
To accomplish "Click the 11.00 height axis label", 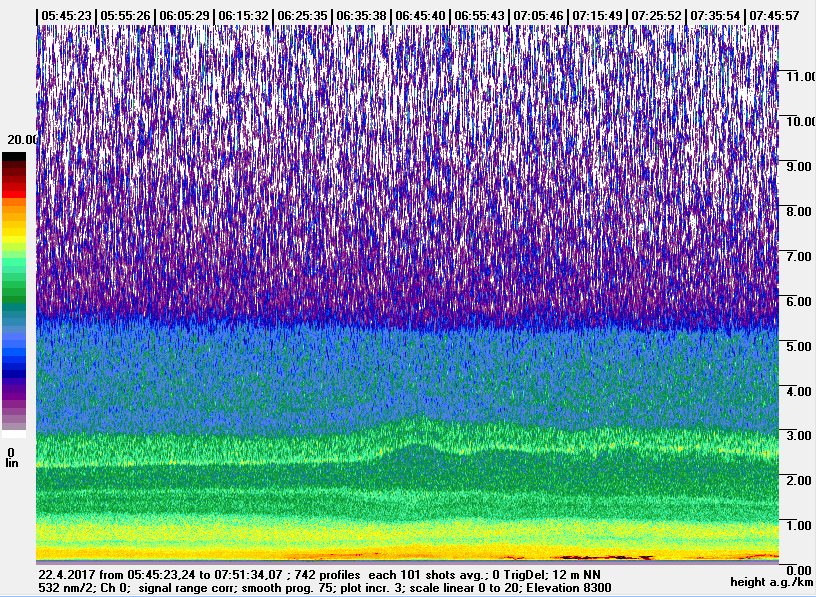I will tap(800, 77).
